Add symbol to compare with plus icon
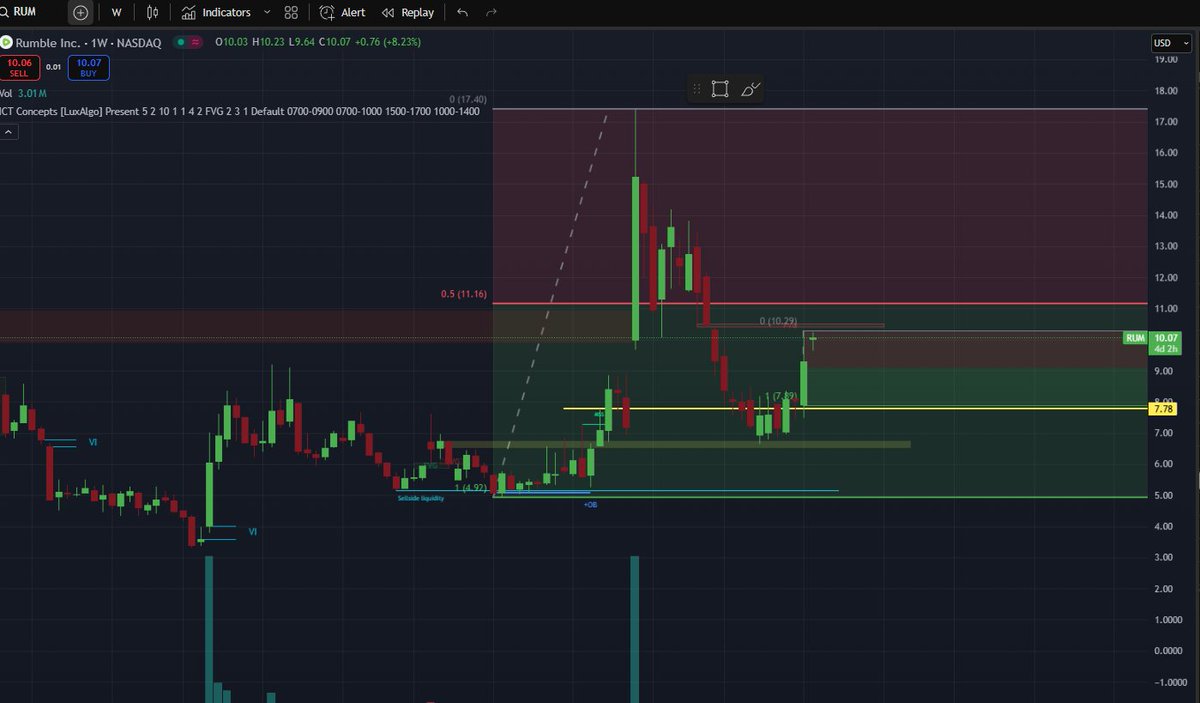 coord(81,12)
